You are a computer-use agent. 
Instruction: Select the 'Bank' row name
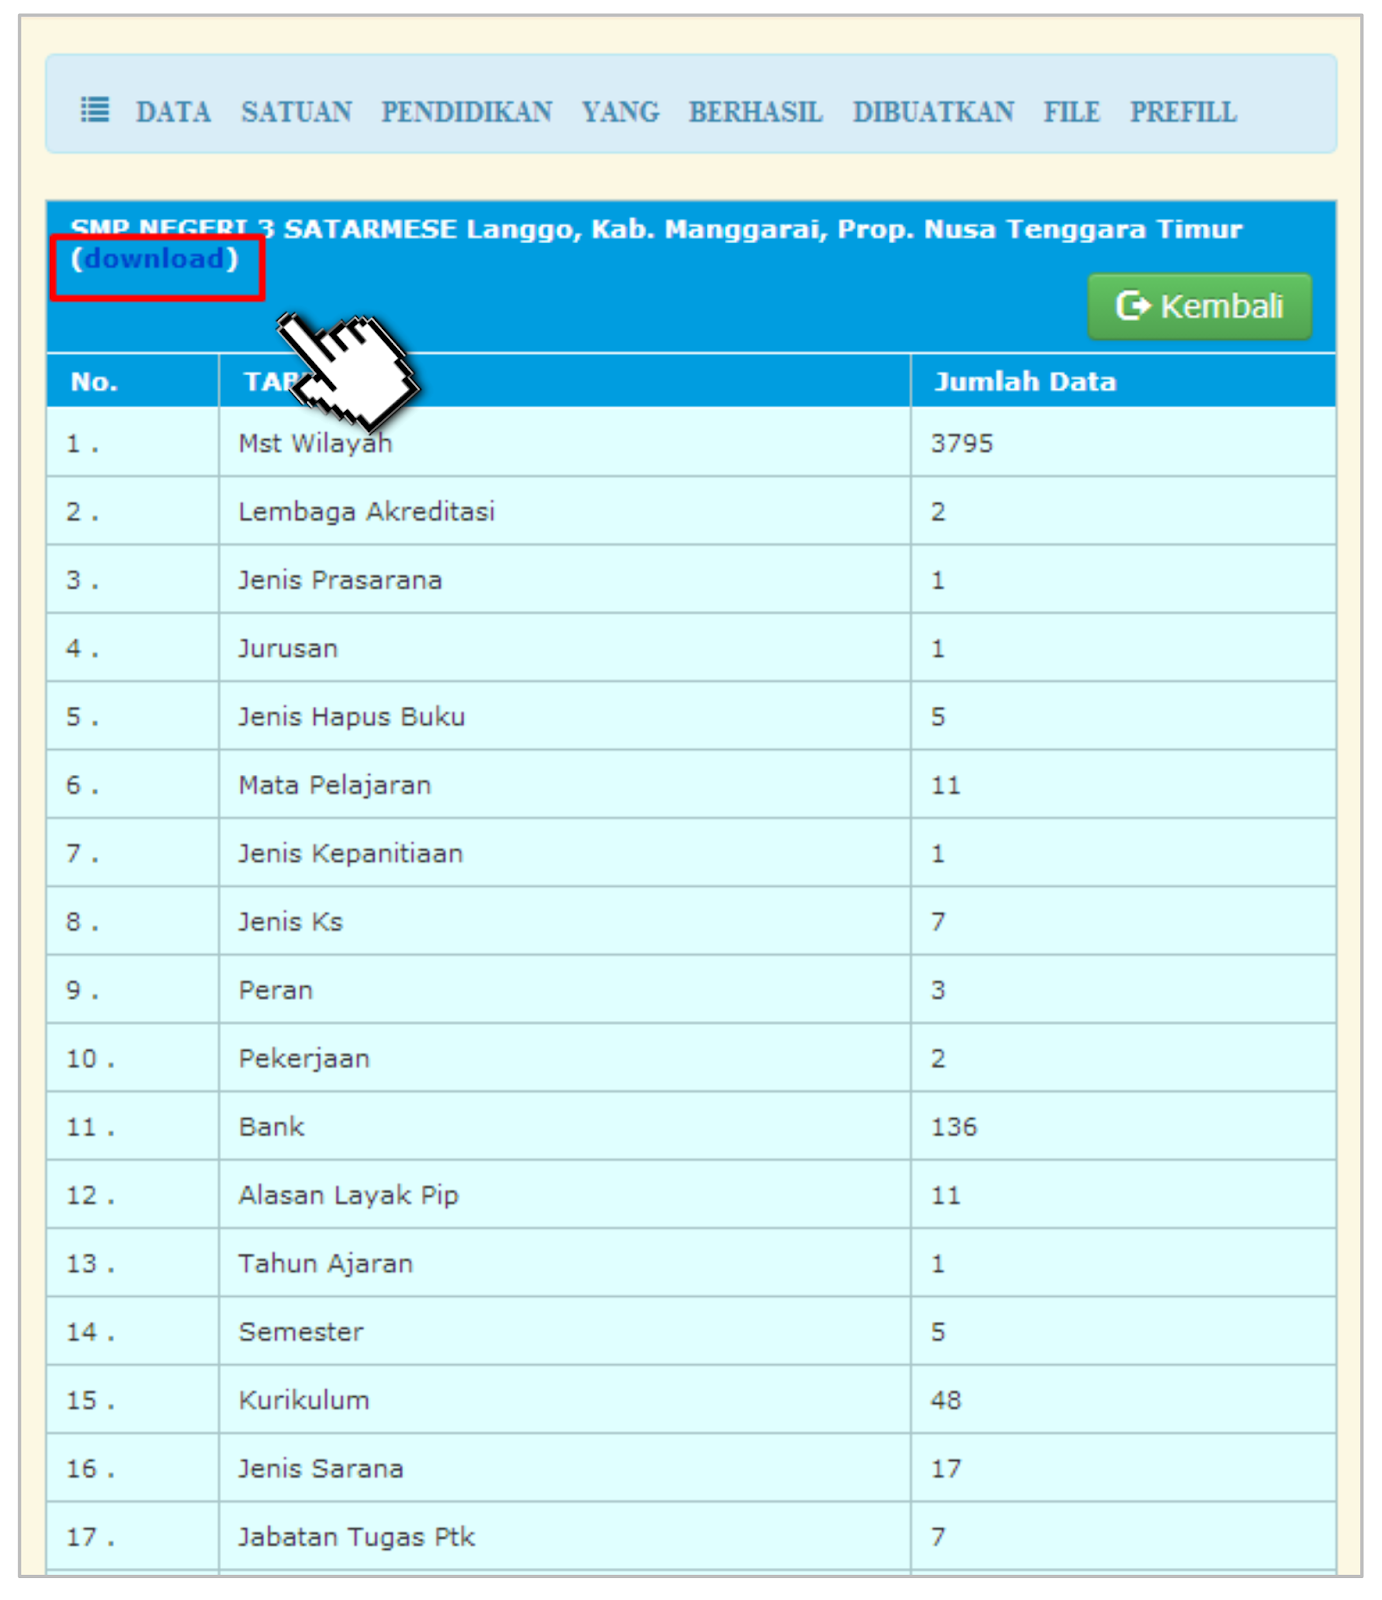coord(271,1127)
